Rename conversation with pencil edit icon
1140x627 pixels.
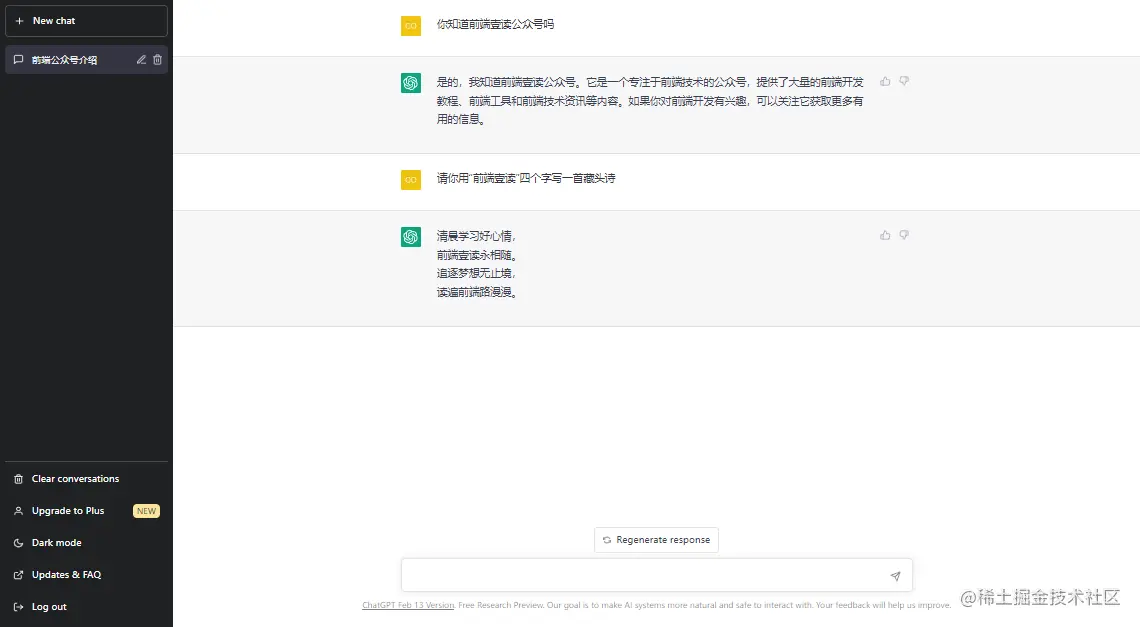141,60
